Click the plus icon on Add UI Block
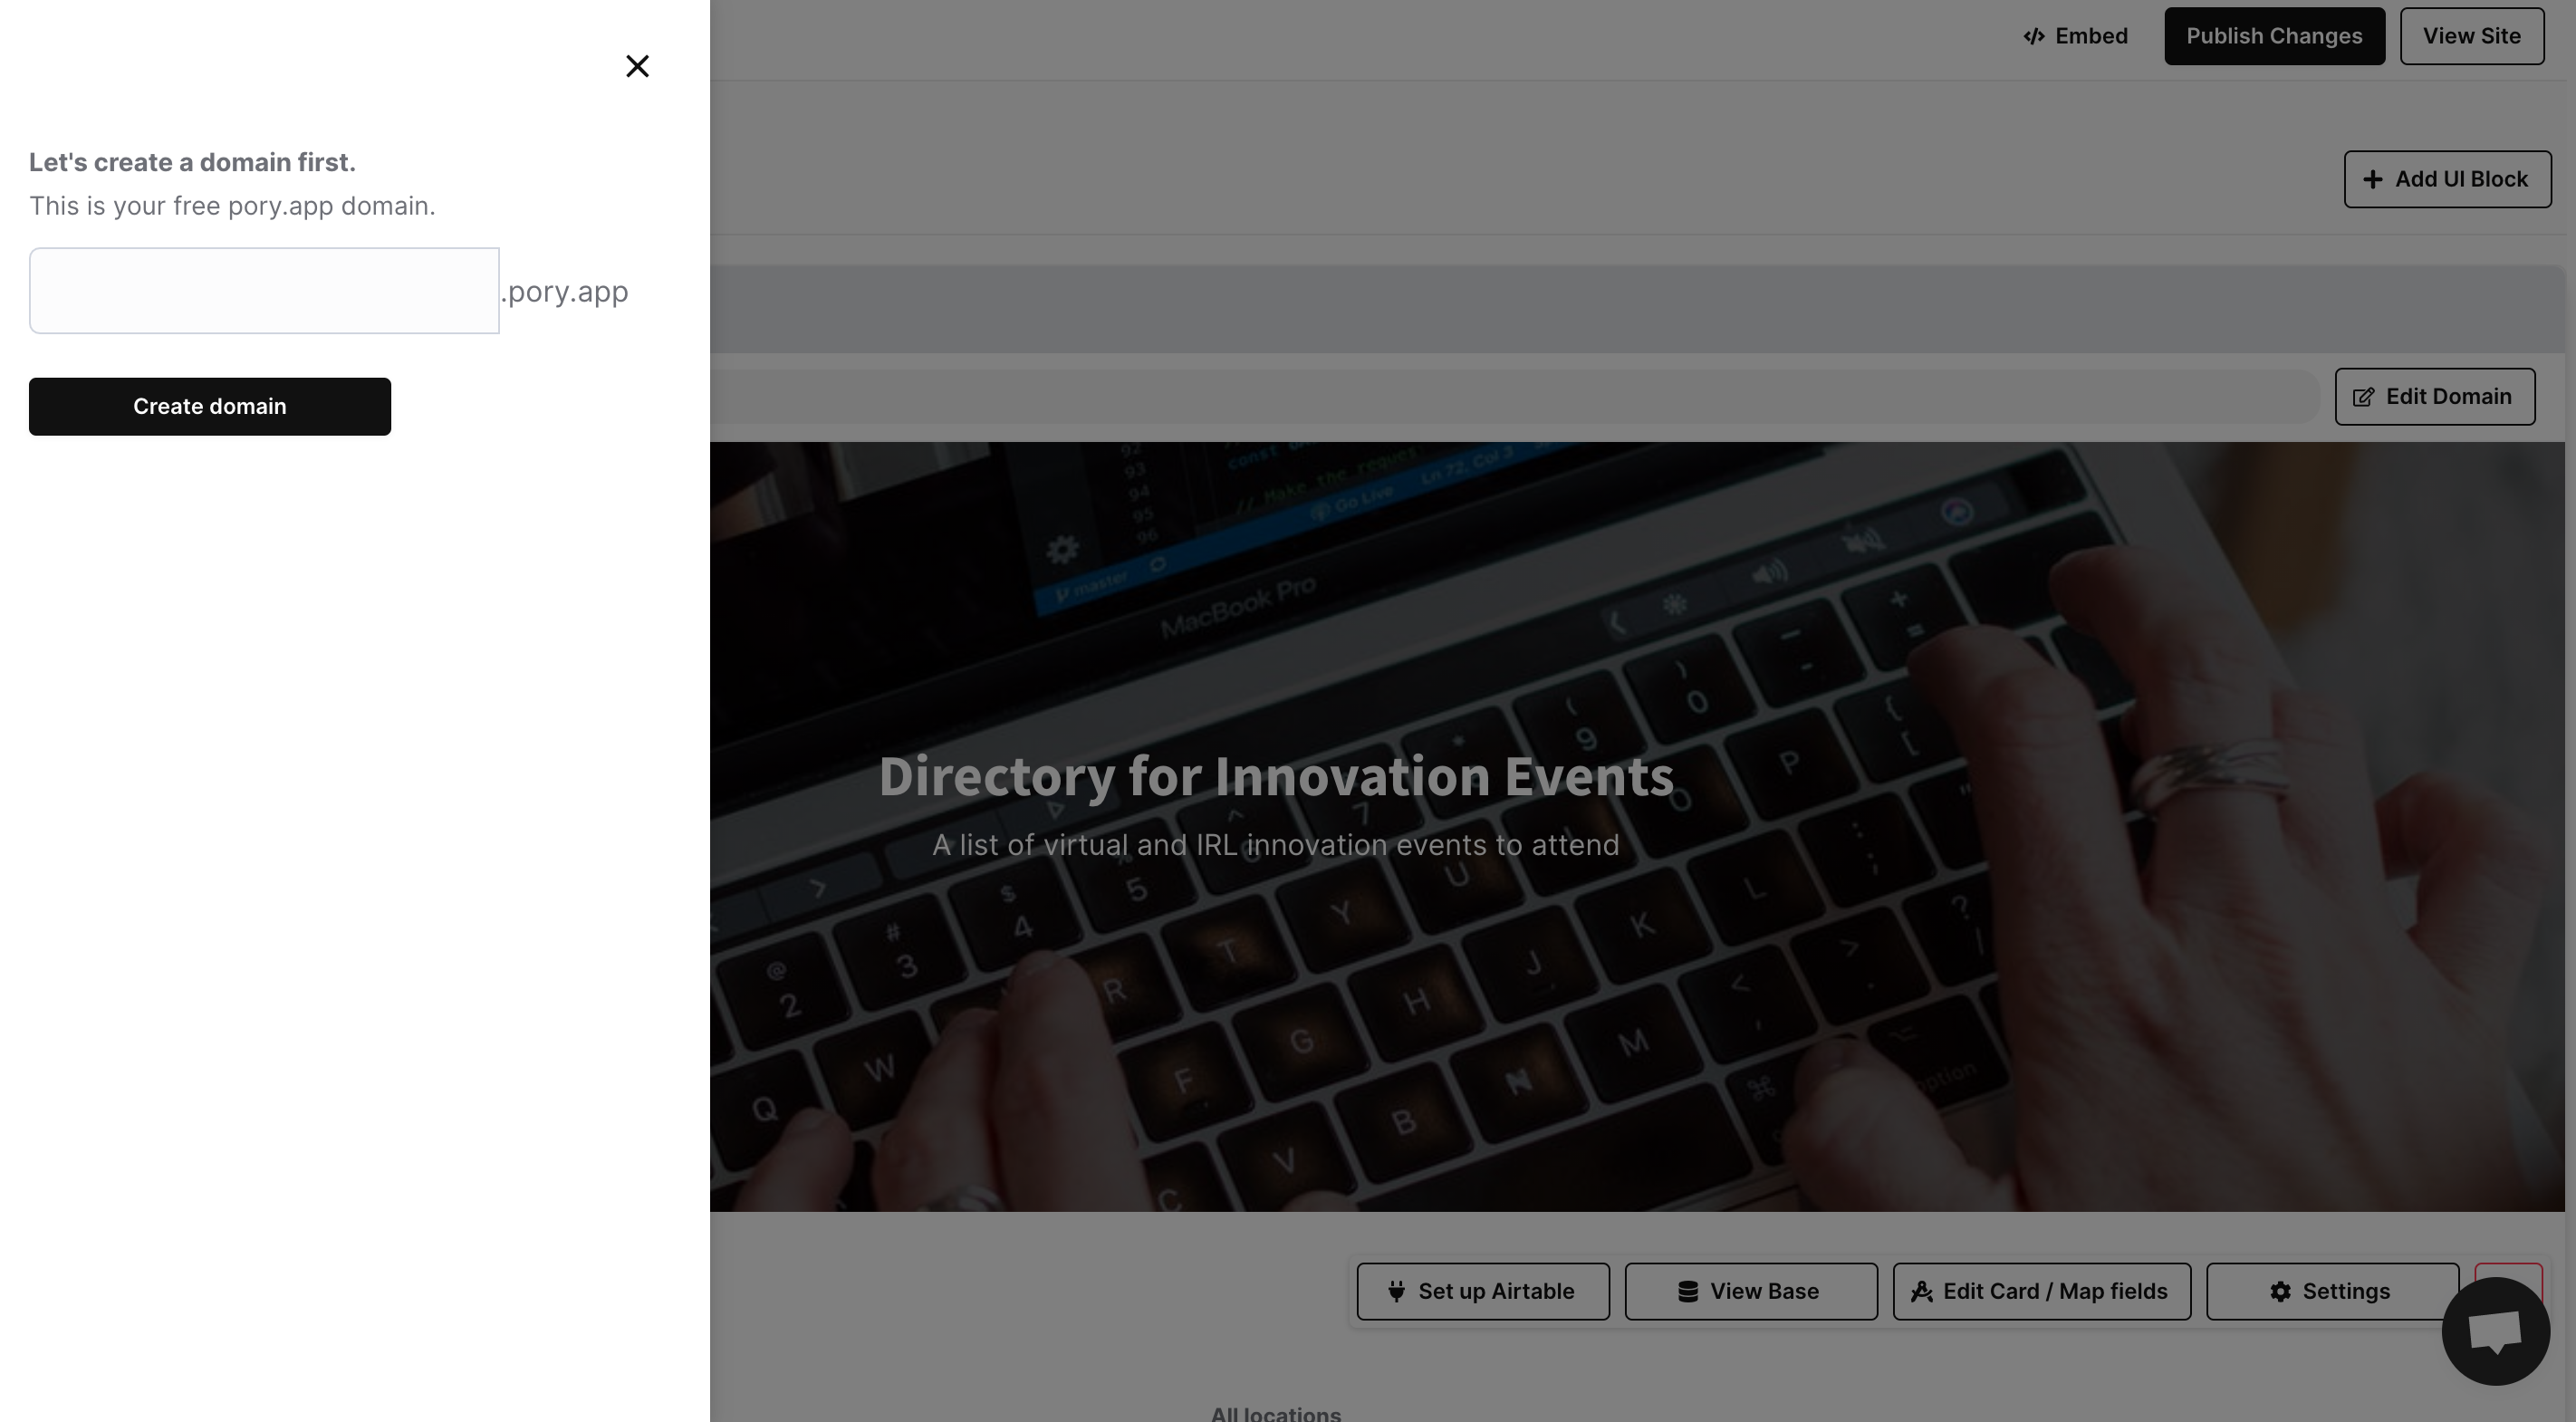Screen dimensions: 2576x1422 2372,179
